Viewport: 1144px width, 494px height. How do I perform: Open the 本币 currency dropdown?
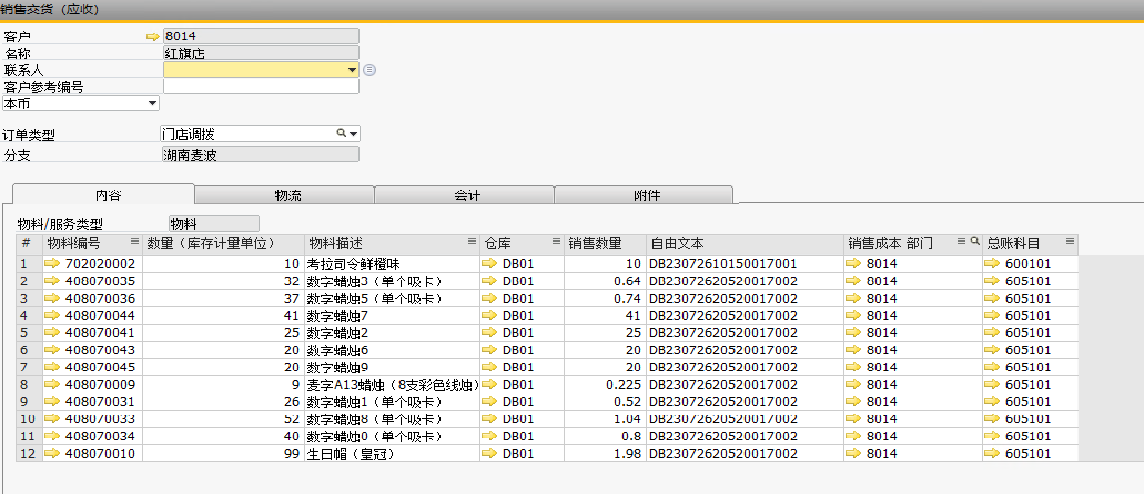click(152, 102)
